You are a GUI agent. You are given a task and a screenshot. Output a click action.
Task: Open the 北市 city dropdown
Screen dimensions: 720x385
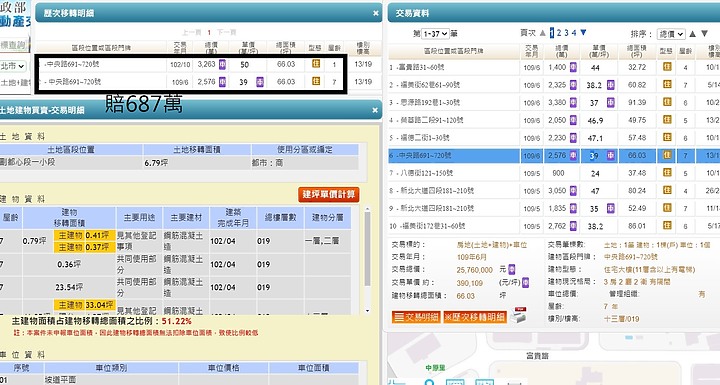(x=12, y=66)
